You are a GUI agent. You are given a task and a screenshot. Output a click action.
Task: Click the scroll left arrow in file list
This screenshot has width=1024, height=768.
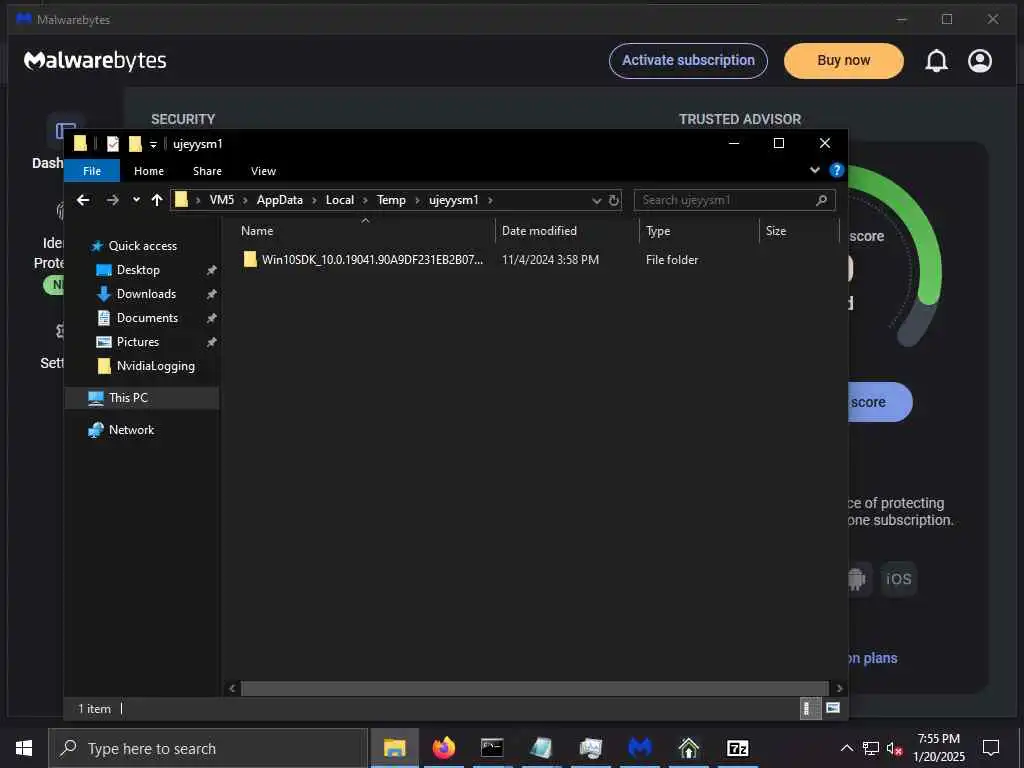tap(232, 688)
